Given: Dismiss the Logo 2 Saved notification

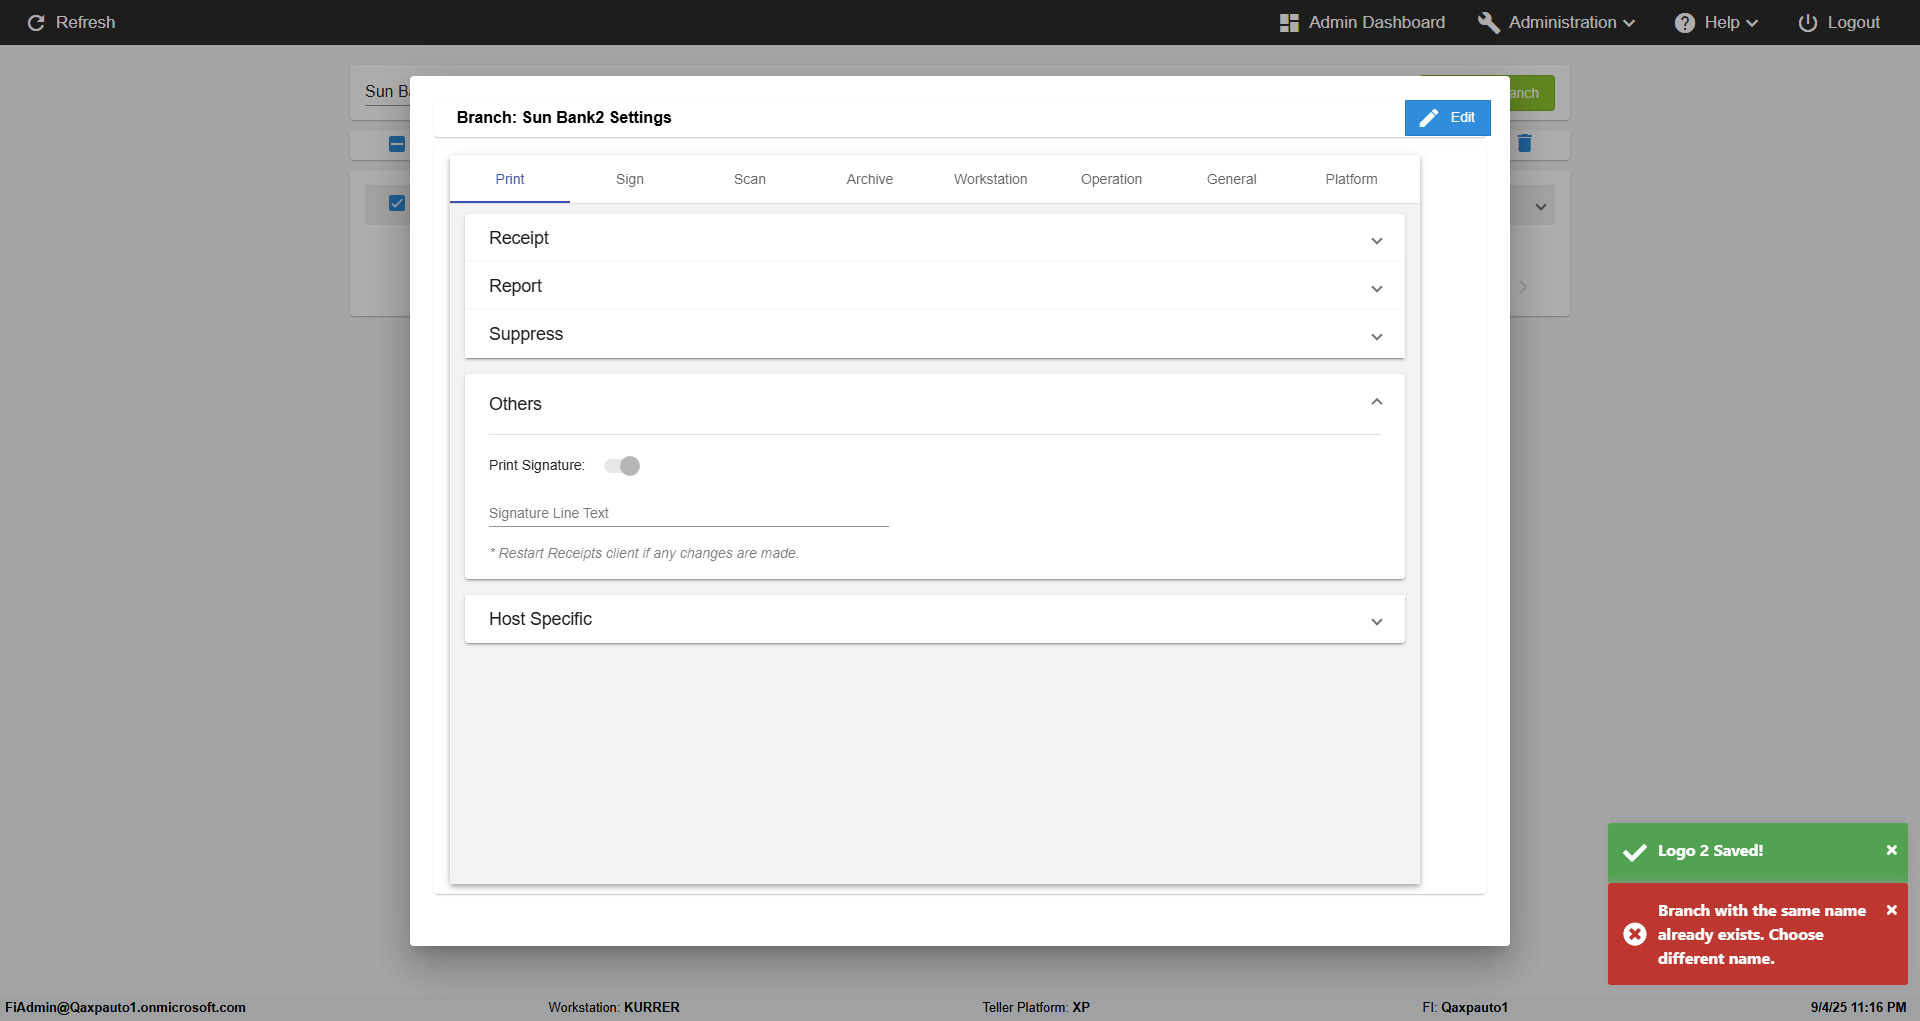Looking at the screenshot, I should click(1891, 850).
